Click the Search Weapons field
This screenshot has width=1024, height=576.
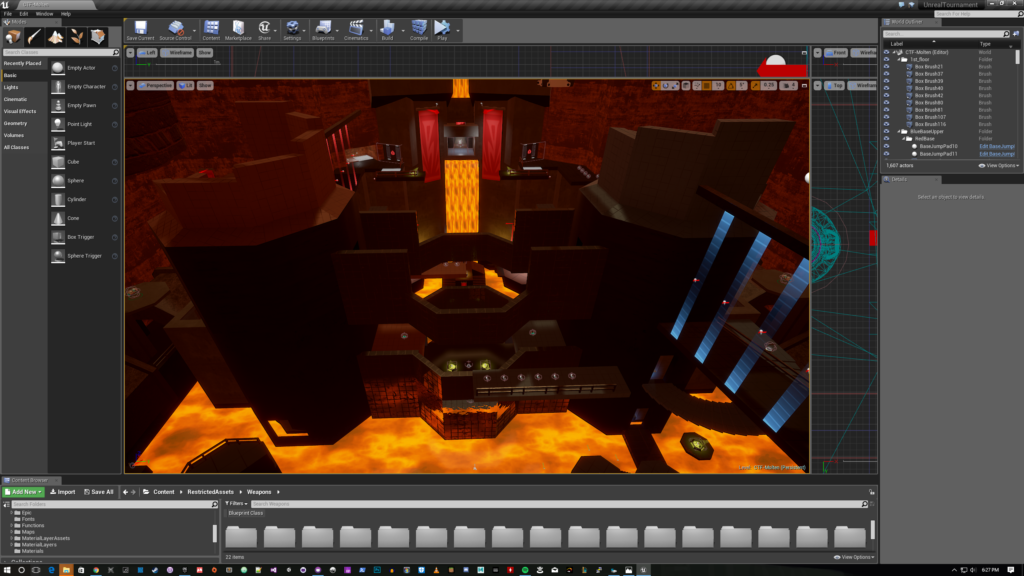(x=560, y=504)
